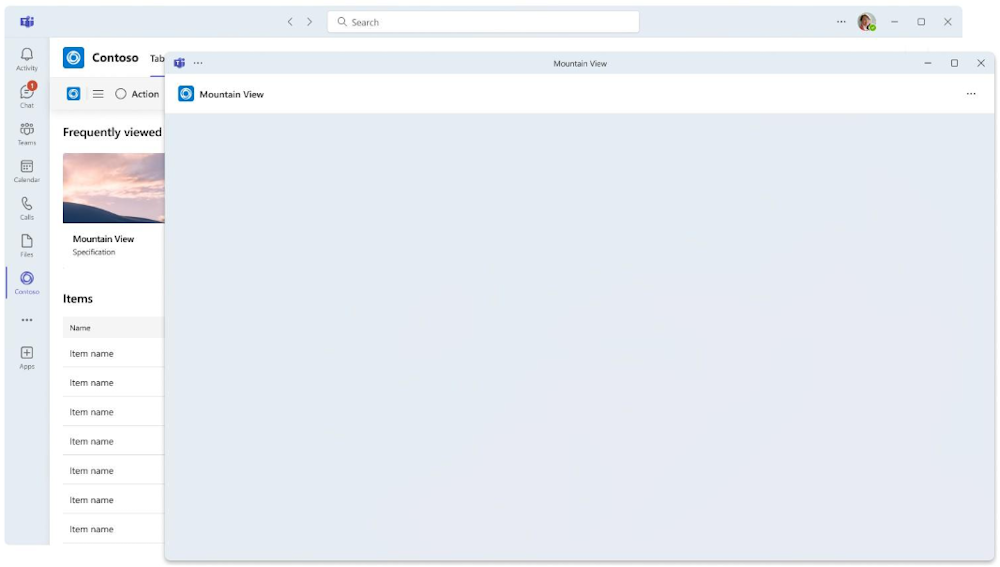Navigate forward with the right arrow

(309, 22)
